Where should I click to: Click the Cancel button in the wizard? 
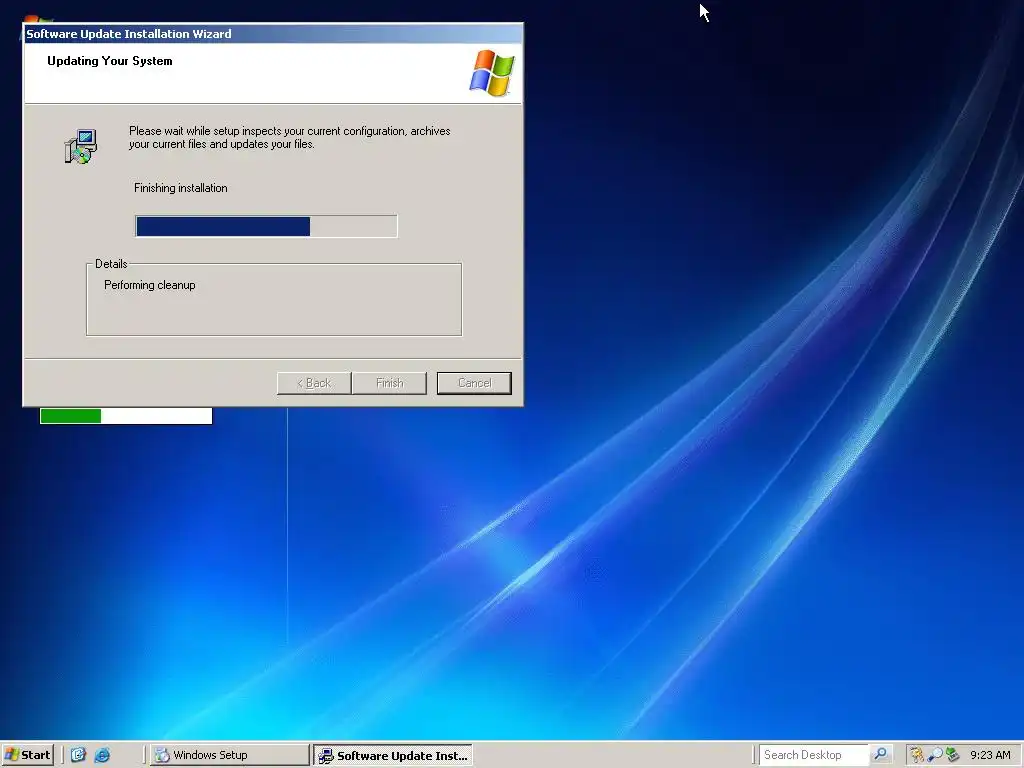474,383
